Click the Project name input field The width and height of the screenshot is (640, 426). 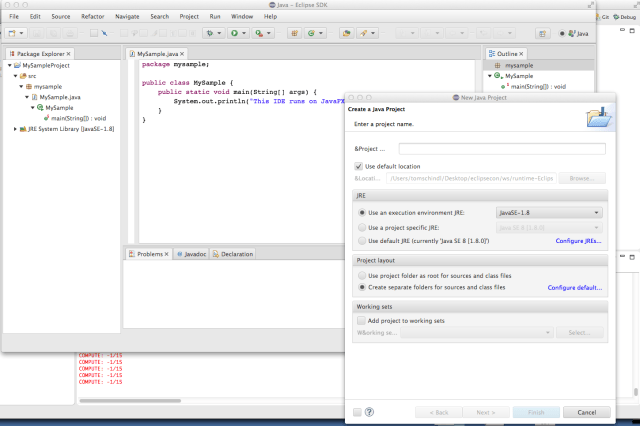click(503, 148)
